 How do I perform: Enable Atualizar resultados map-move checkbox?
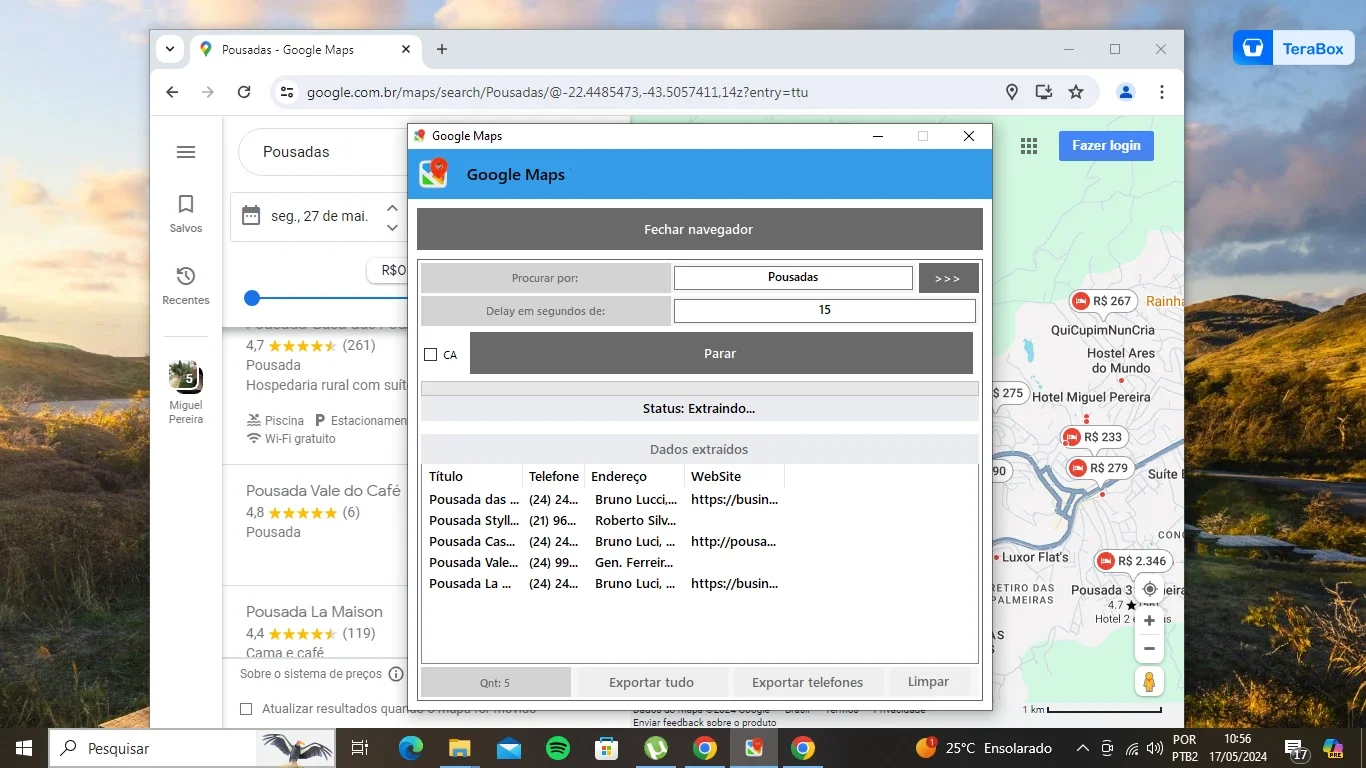(246, 709)
